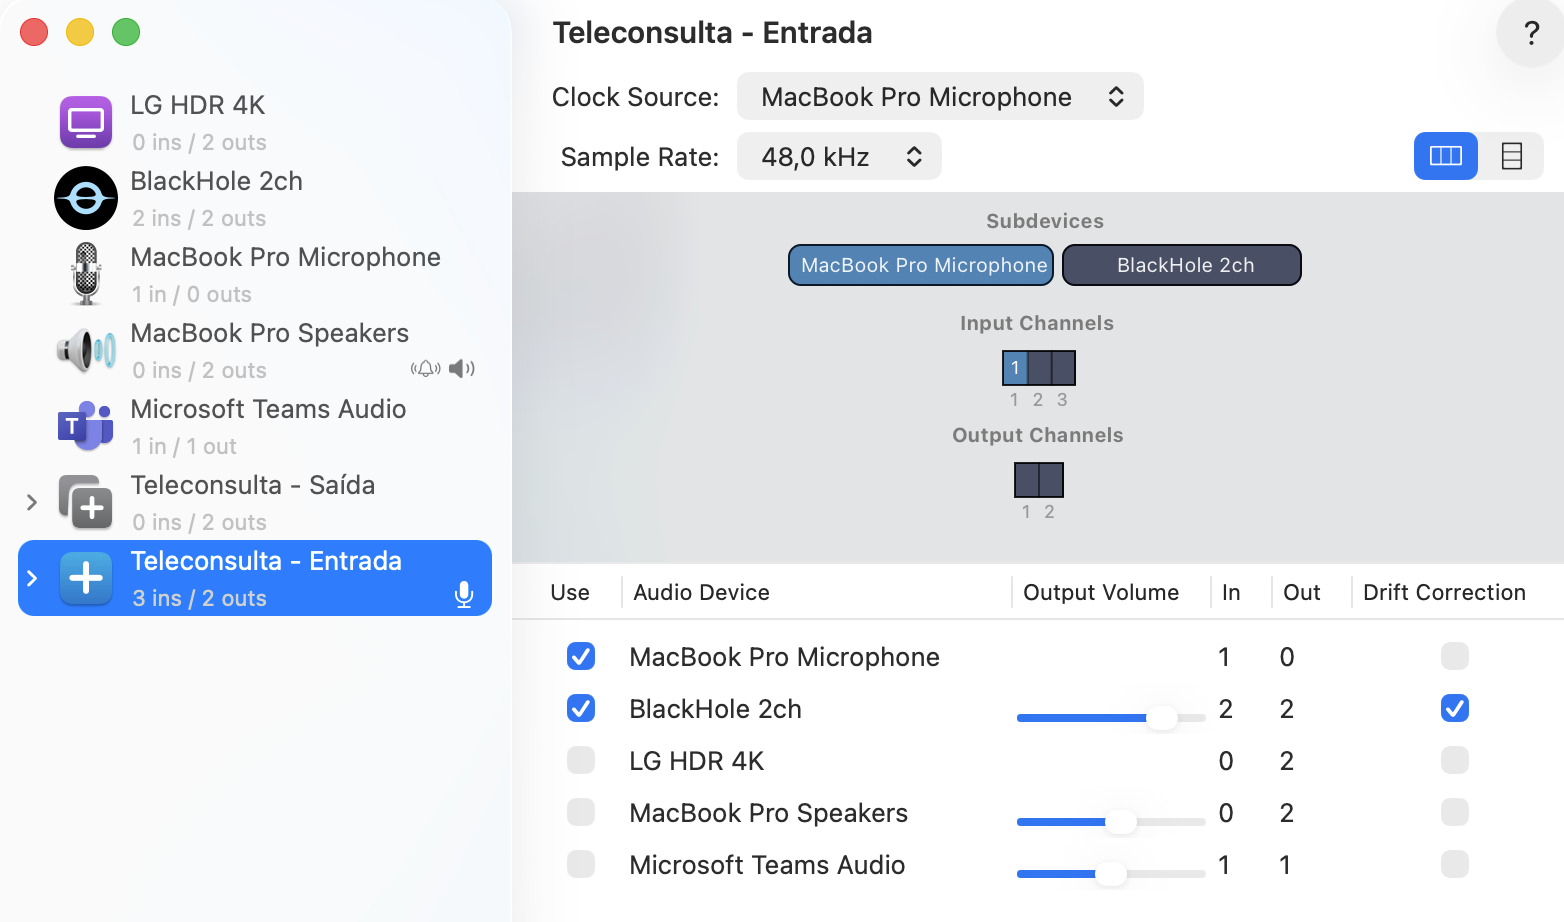Select MacBook Pro Speakers in the device sidebar
The height and width of the screenshot is (922, 1564).
(255, 350)
